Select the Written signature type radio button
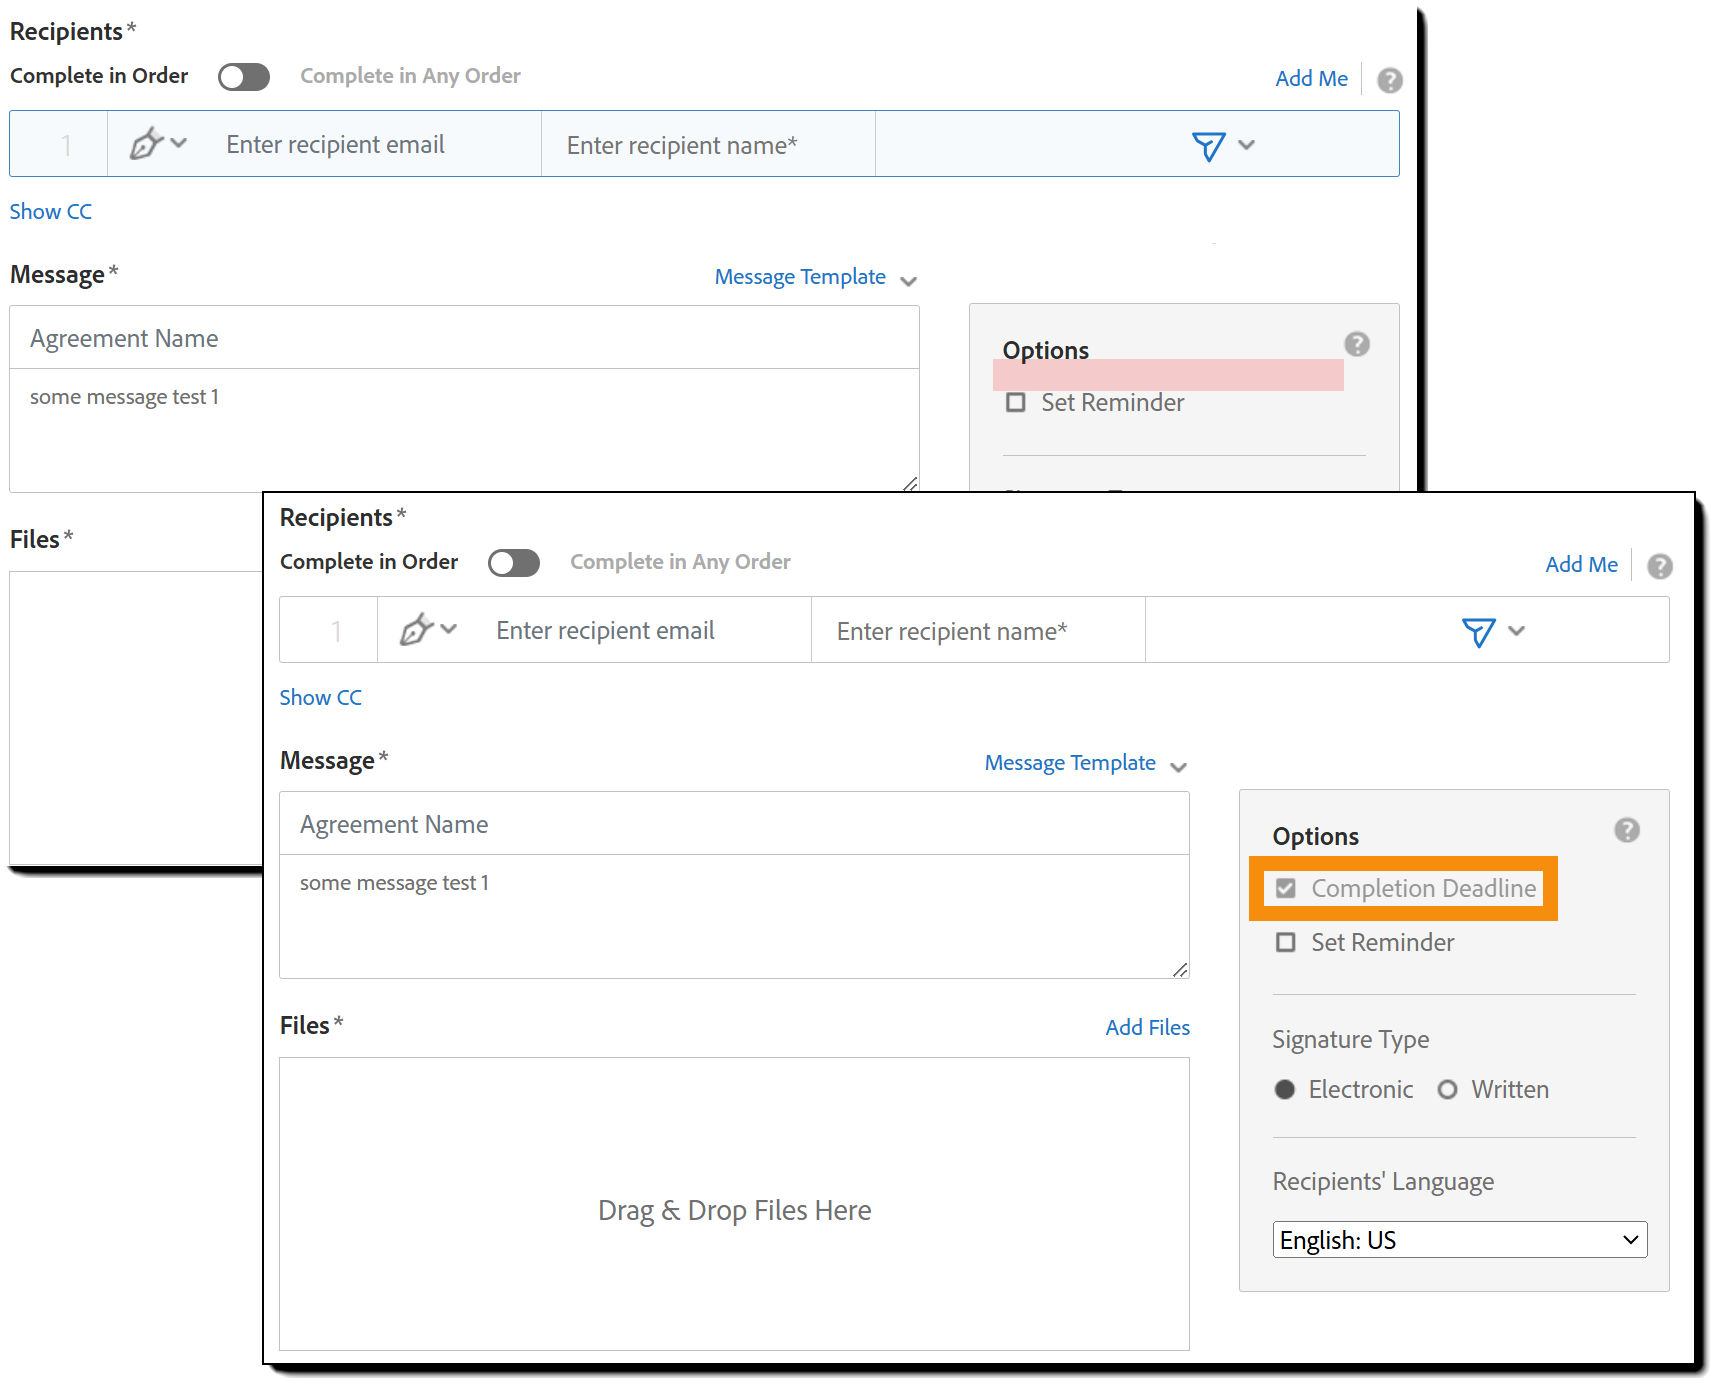Image resolution: width=1710 pixels, height=1378 pixels. point(1447,1089)
